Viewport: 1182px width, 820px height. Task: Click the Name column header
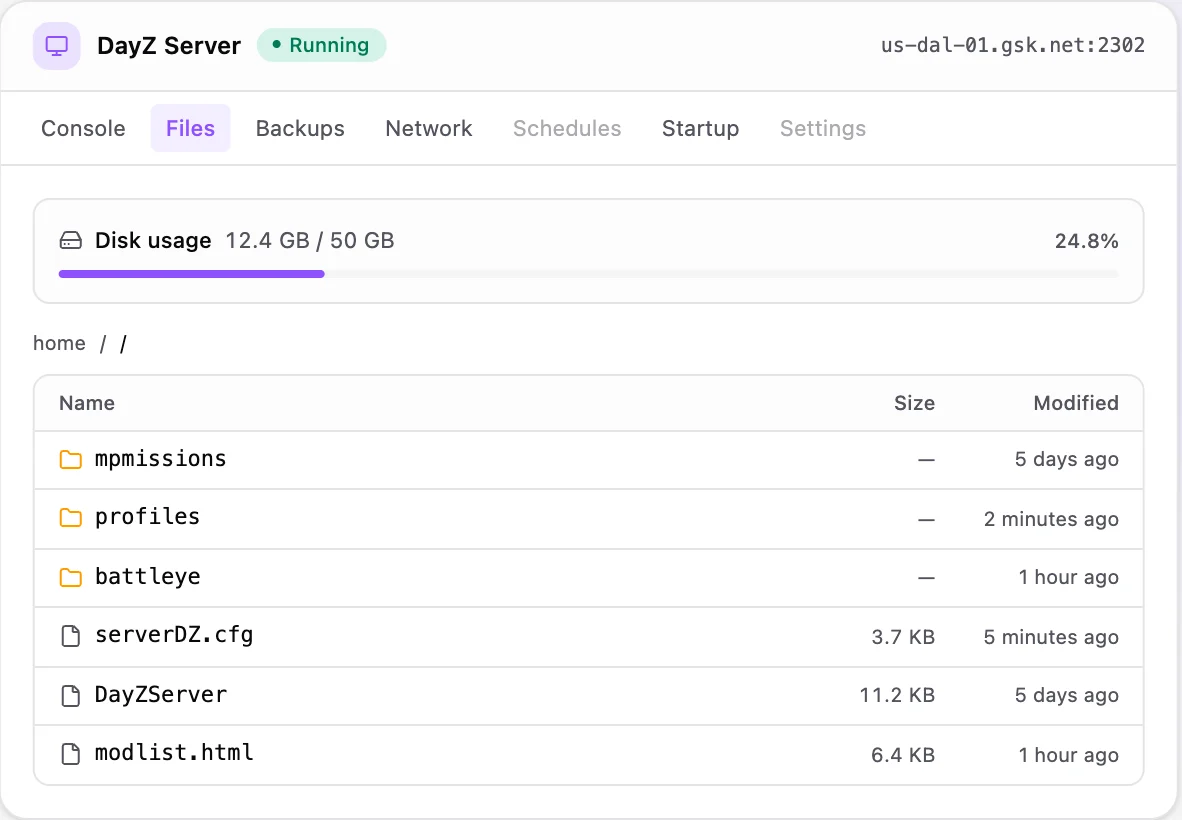pos(87,403)
